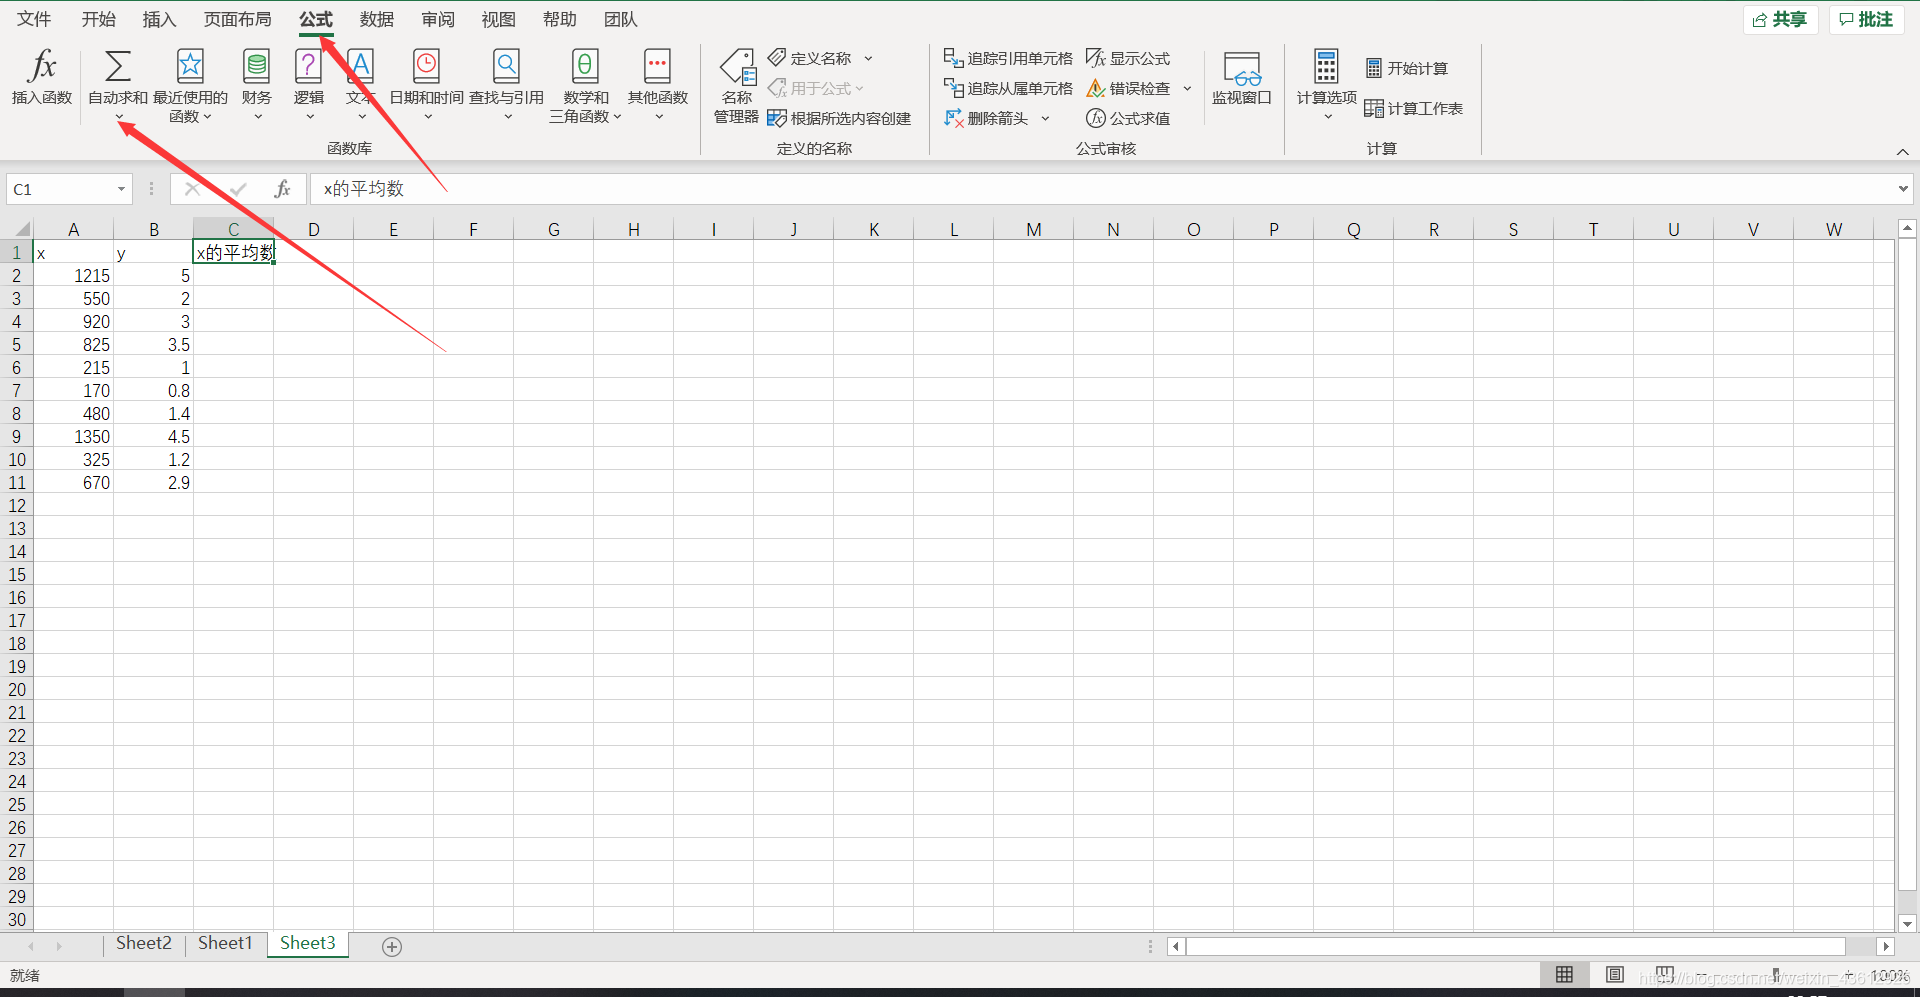Click the fx button beside formula bar
Image resolution: width=1920 pixels, height=997 pixels.
(283, 189)
